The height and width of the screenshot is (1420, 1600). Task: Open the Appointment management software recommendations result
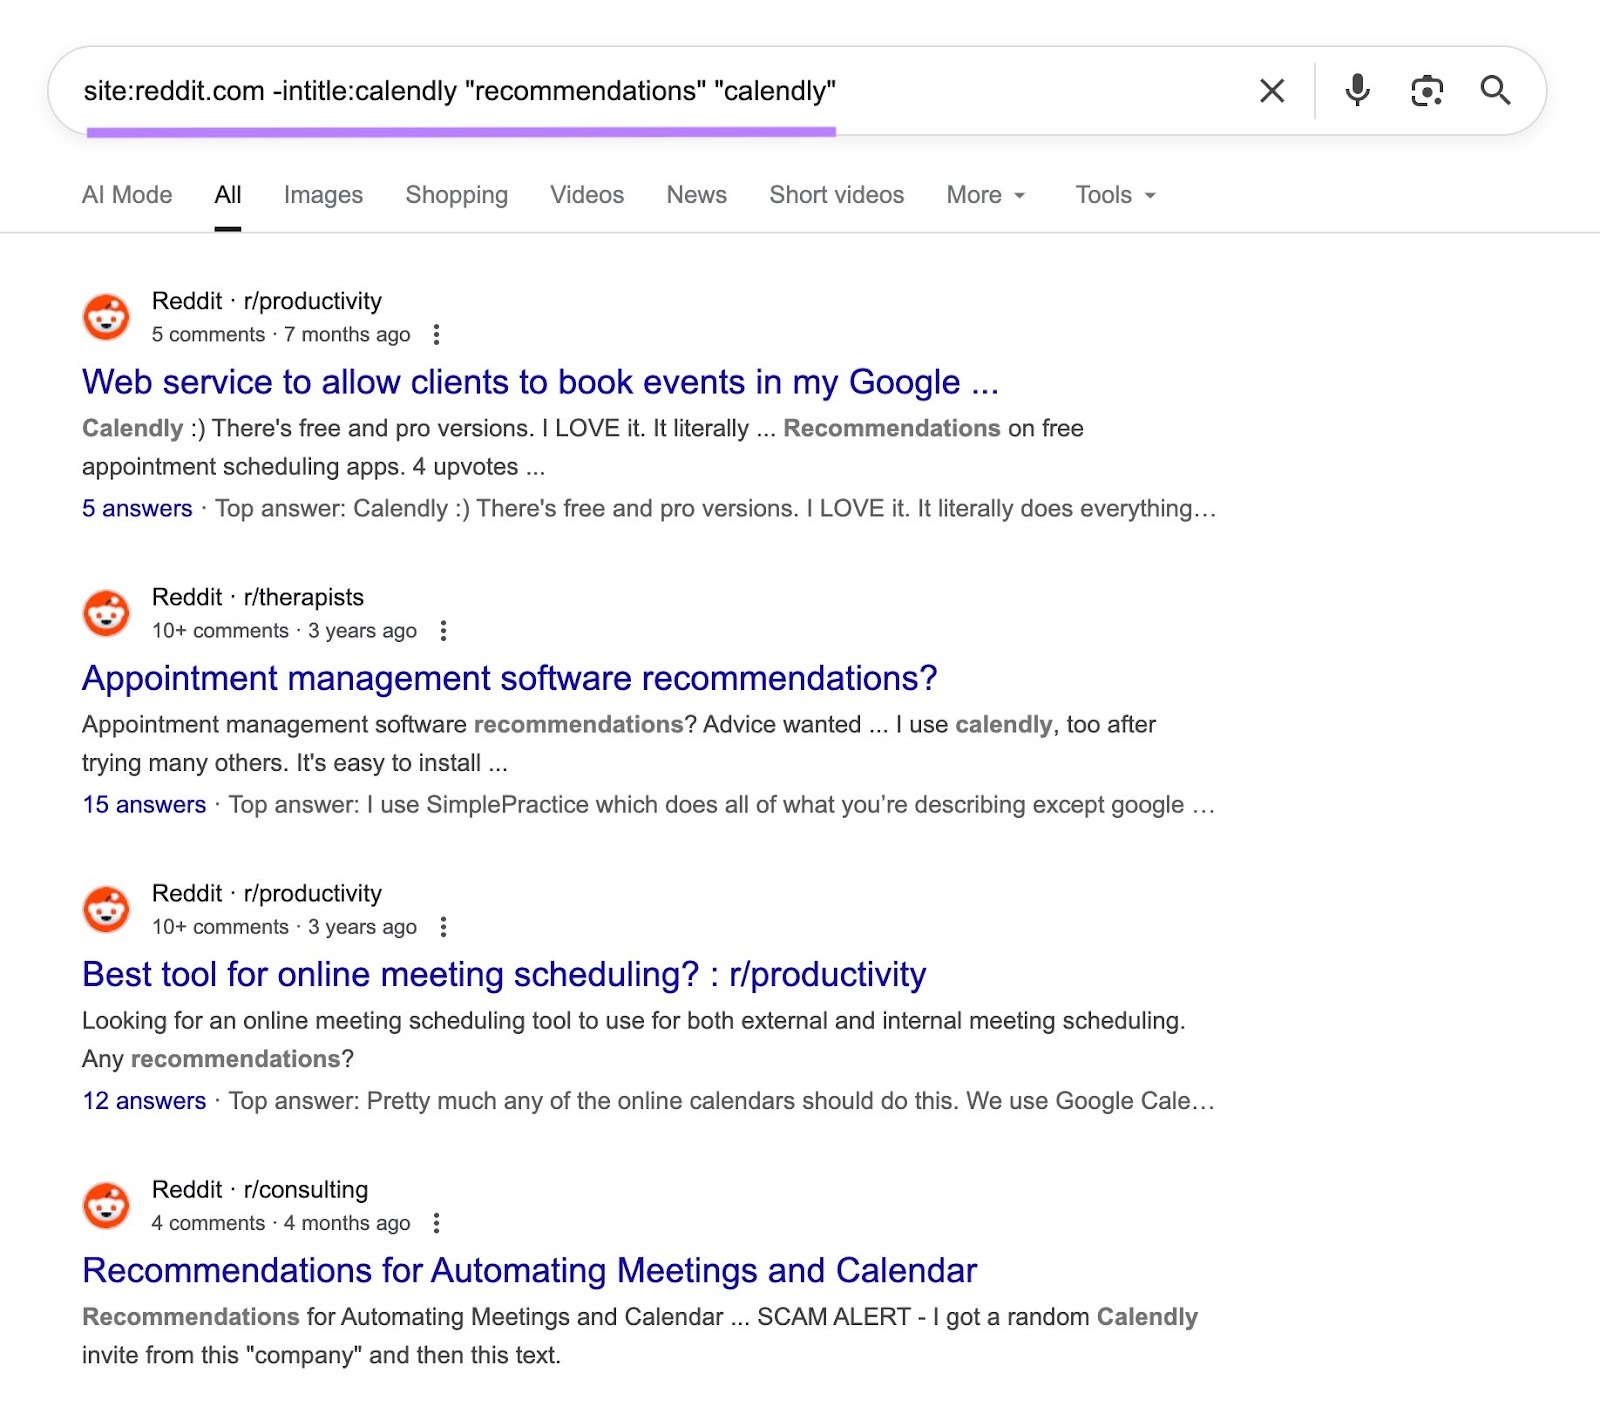tap(510, 678)
